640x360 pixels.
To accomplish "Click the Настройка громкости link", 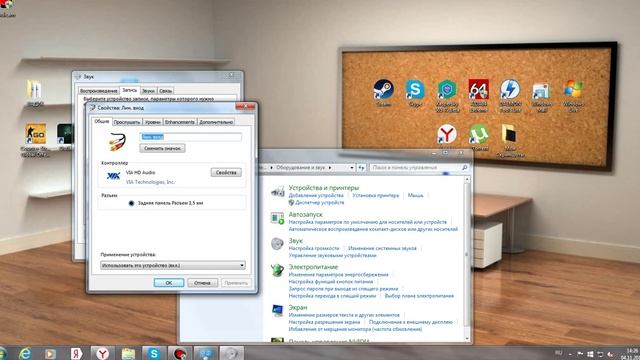I will [314, 248].
